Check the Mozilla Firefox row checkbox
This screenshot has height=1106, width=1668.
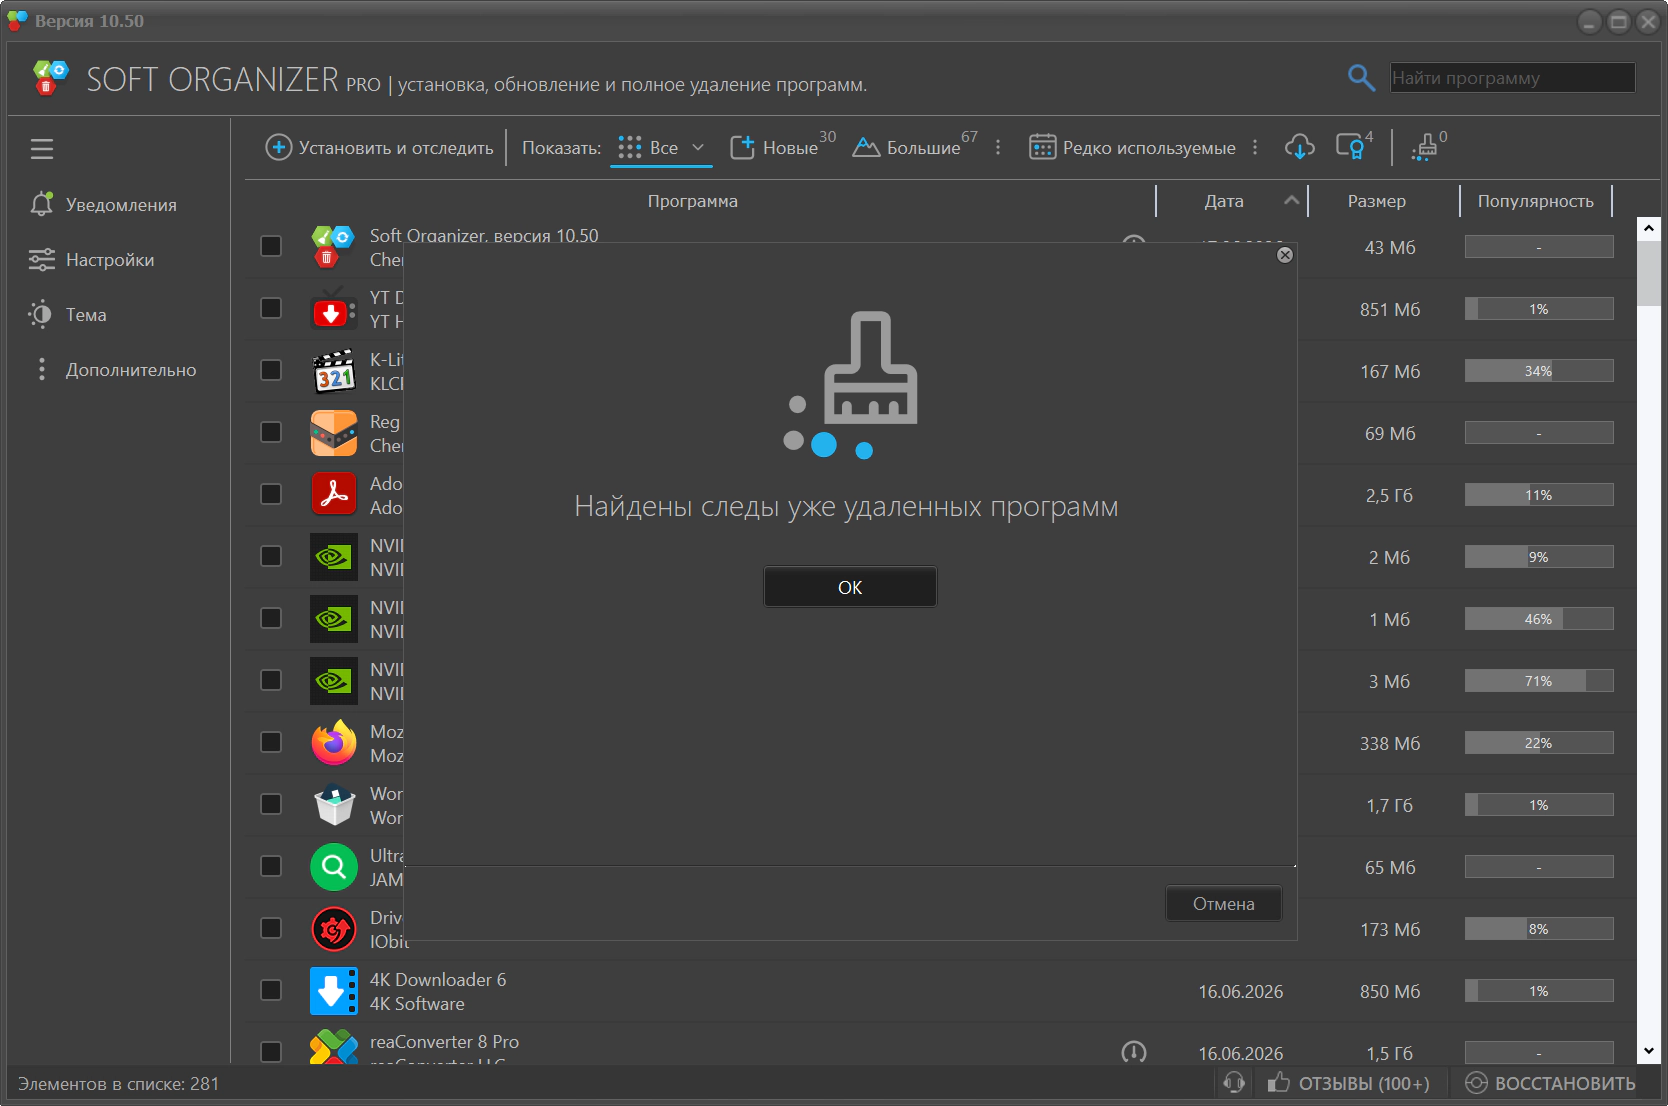pyautogui.click(x=271, y=742)
